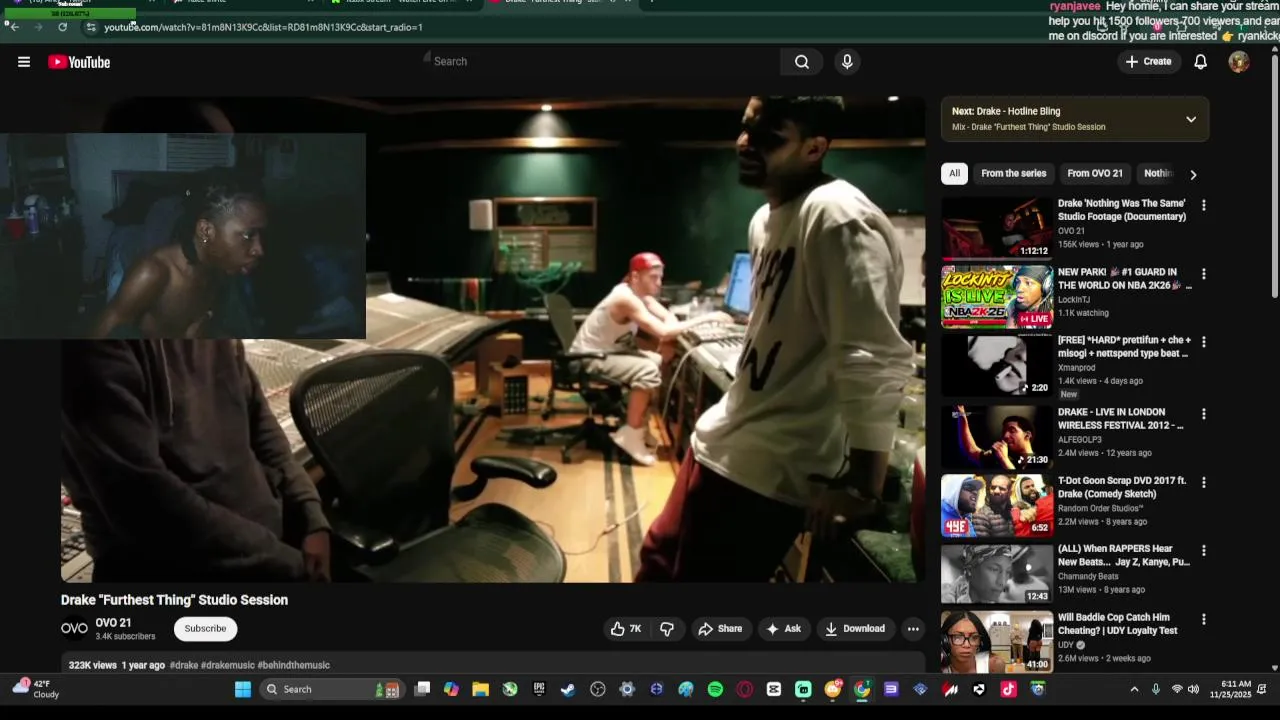
Task: Open T-Dot Goon Scrap DVD 2017 title
Action: [1122, 487]
